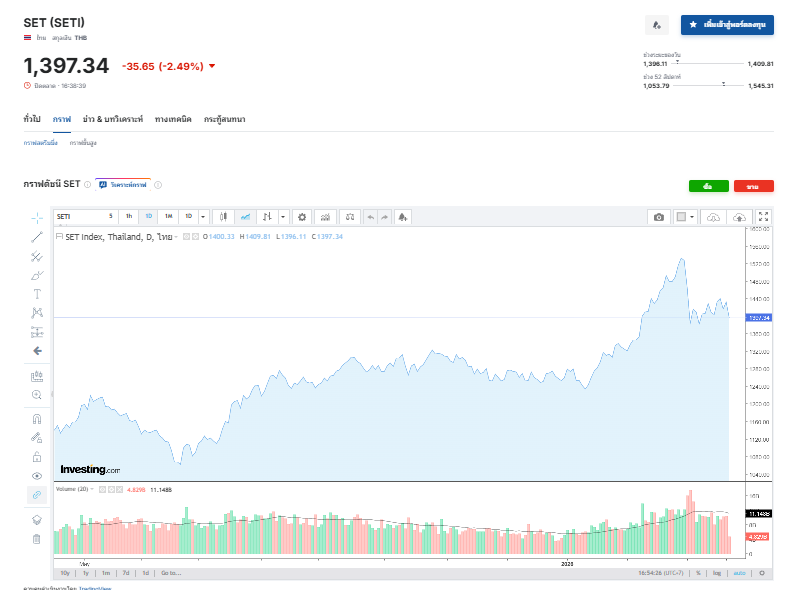The width and height of the screenshot is (785, 590).
Task: Click save chart layout cloud-upload icon
Action: click(739, 217)
